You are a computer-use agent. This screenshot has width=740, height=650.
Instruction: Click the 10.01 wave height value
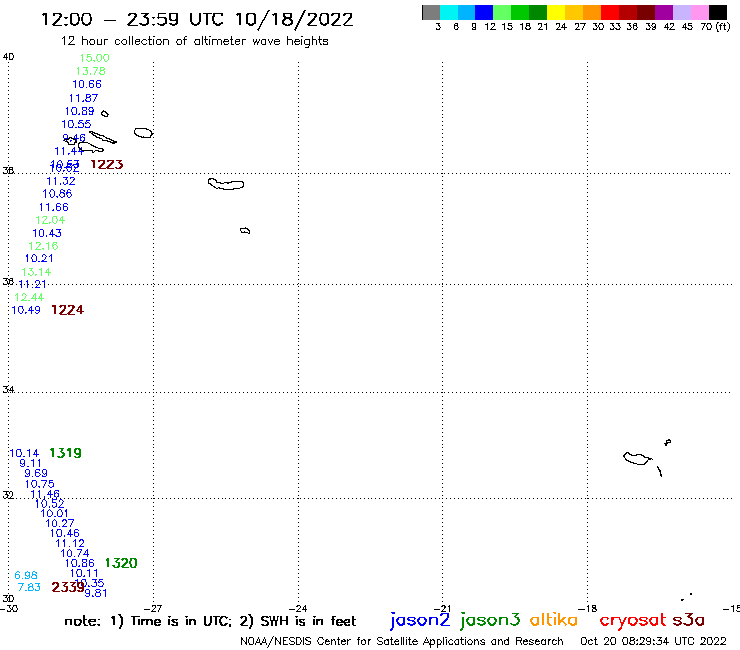(55, 514)
